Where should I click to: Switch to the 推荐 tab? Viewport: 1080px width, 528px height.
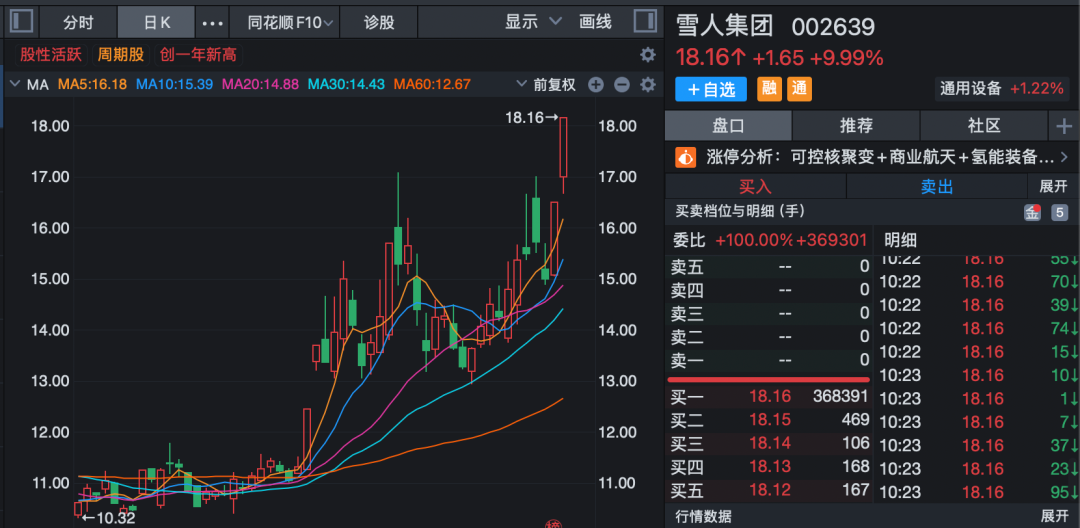tap(856, 126)
